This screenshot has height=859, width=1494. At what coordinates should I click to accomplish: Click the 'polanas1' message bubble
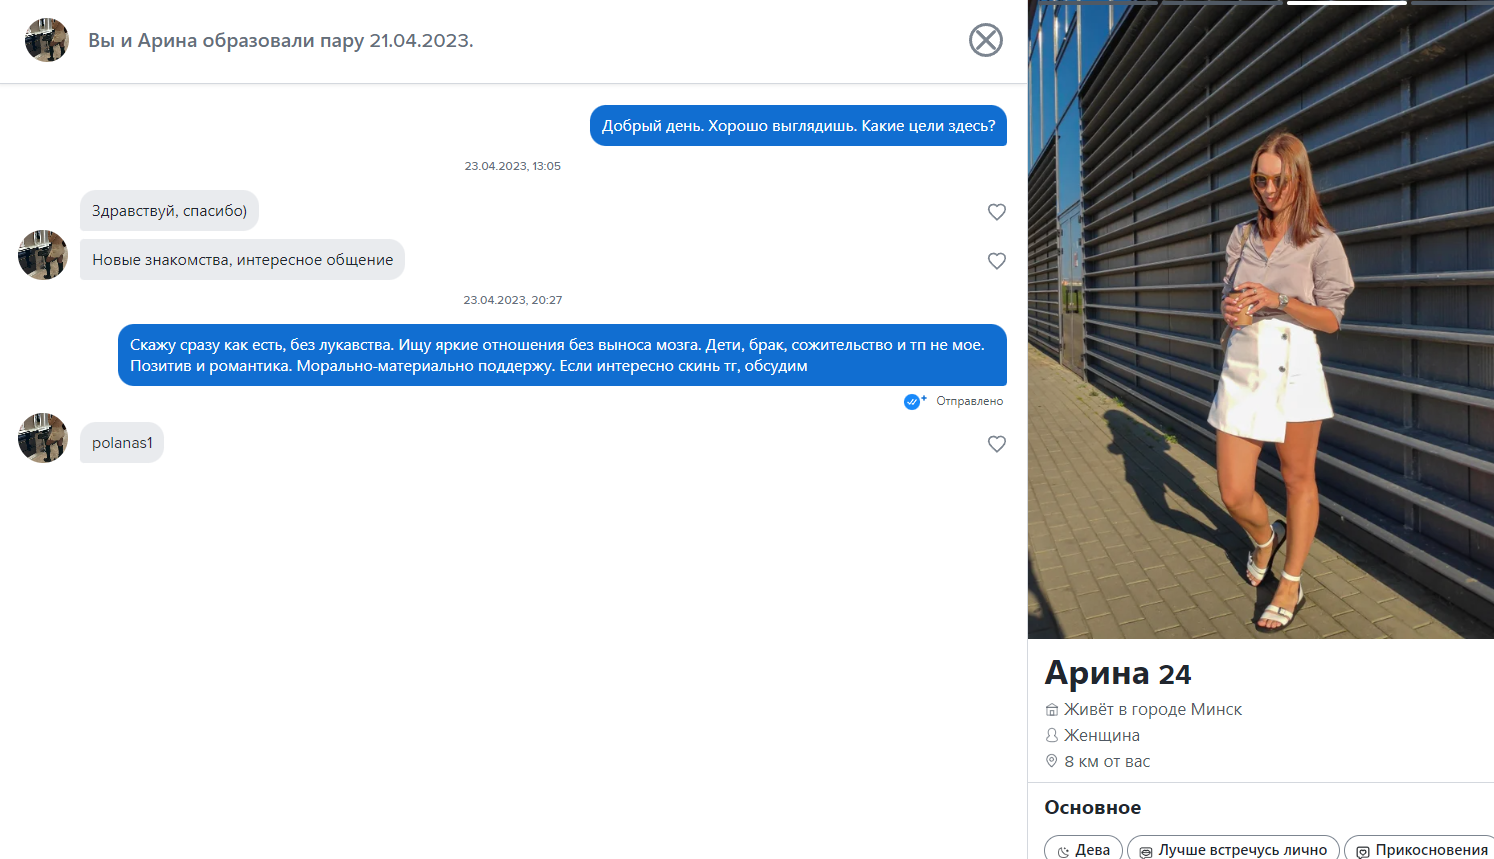[122, 443]
